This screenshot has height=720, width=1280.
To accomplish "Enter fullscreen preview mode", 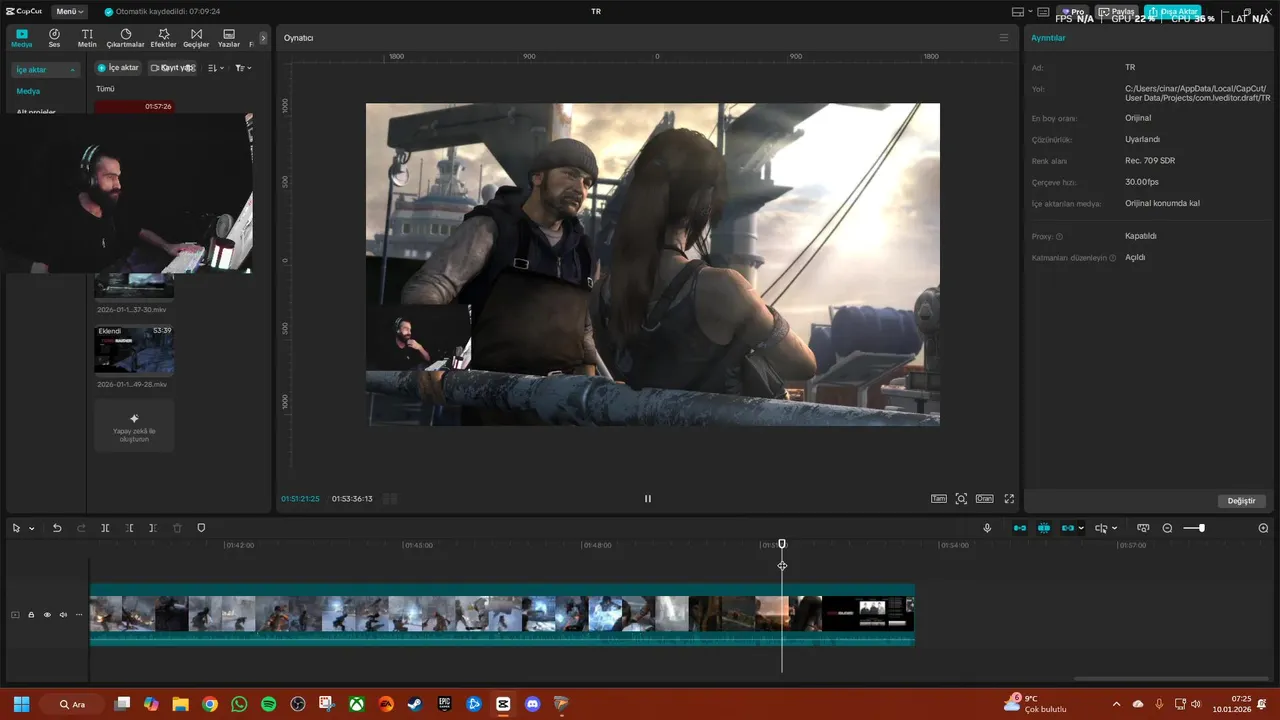I will pyautogui.click(x=1009, y=498).
